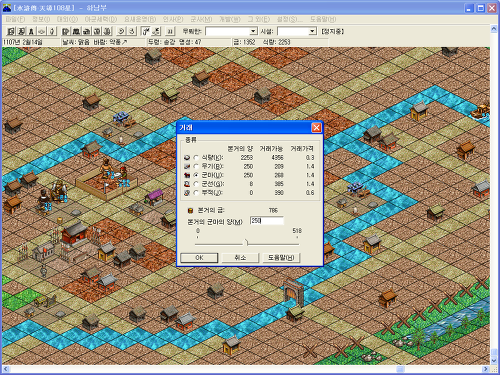Select the 부적(J) radio button

pyautogui.click(x=196, y=193)
